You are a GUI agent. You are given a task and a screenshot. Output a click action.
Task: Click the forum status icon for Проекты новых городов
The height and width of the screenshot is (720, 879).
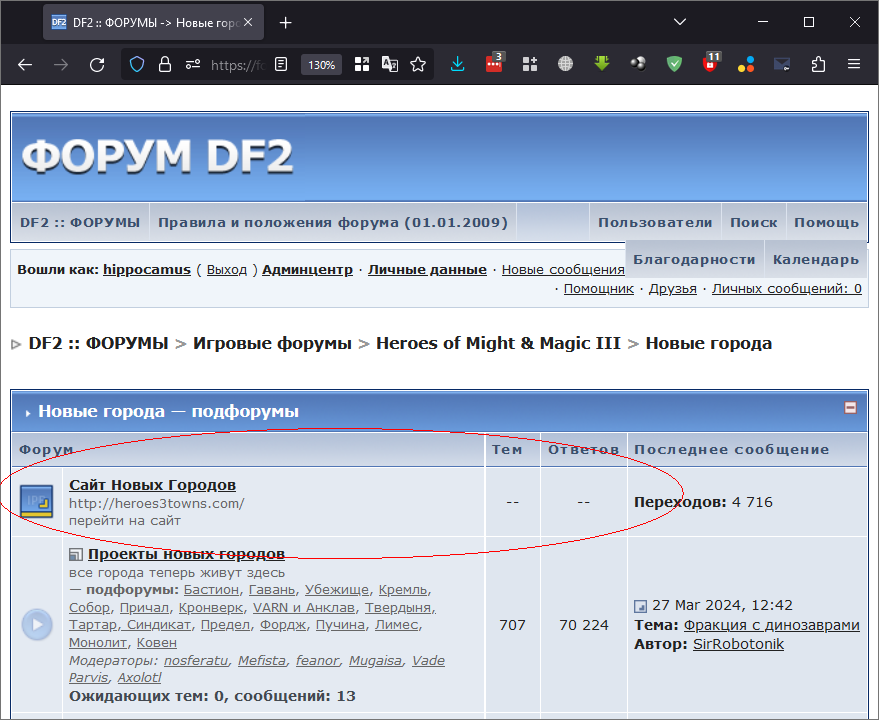37,625
